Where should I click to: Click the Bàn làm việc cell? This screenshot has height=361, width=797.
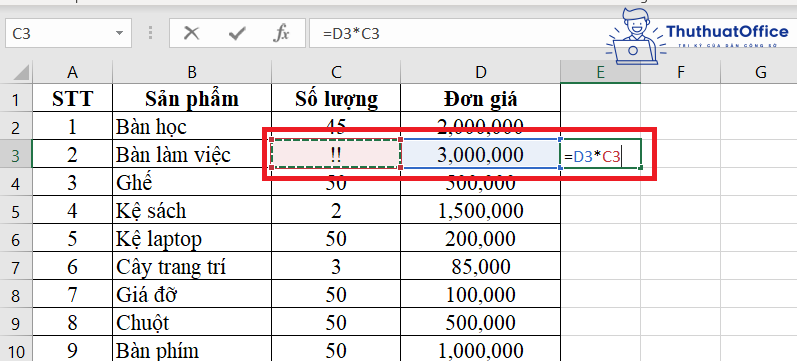192,154
